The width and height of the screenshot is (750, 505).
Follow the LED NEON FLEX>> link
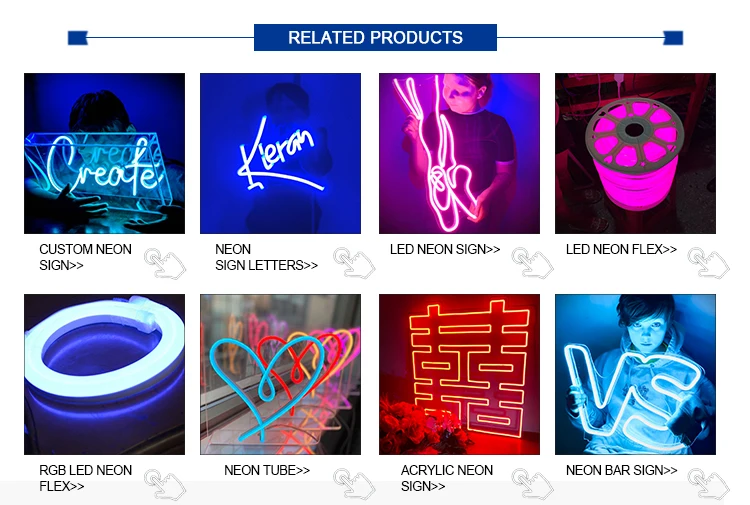[x=621, y=249]
